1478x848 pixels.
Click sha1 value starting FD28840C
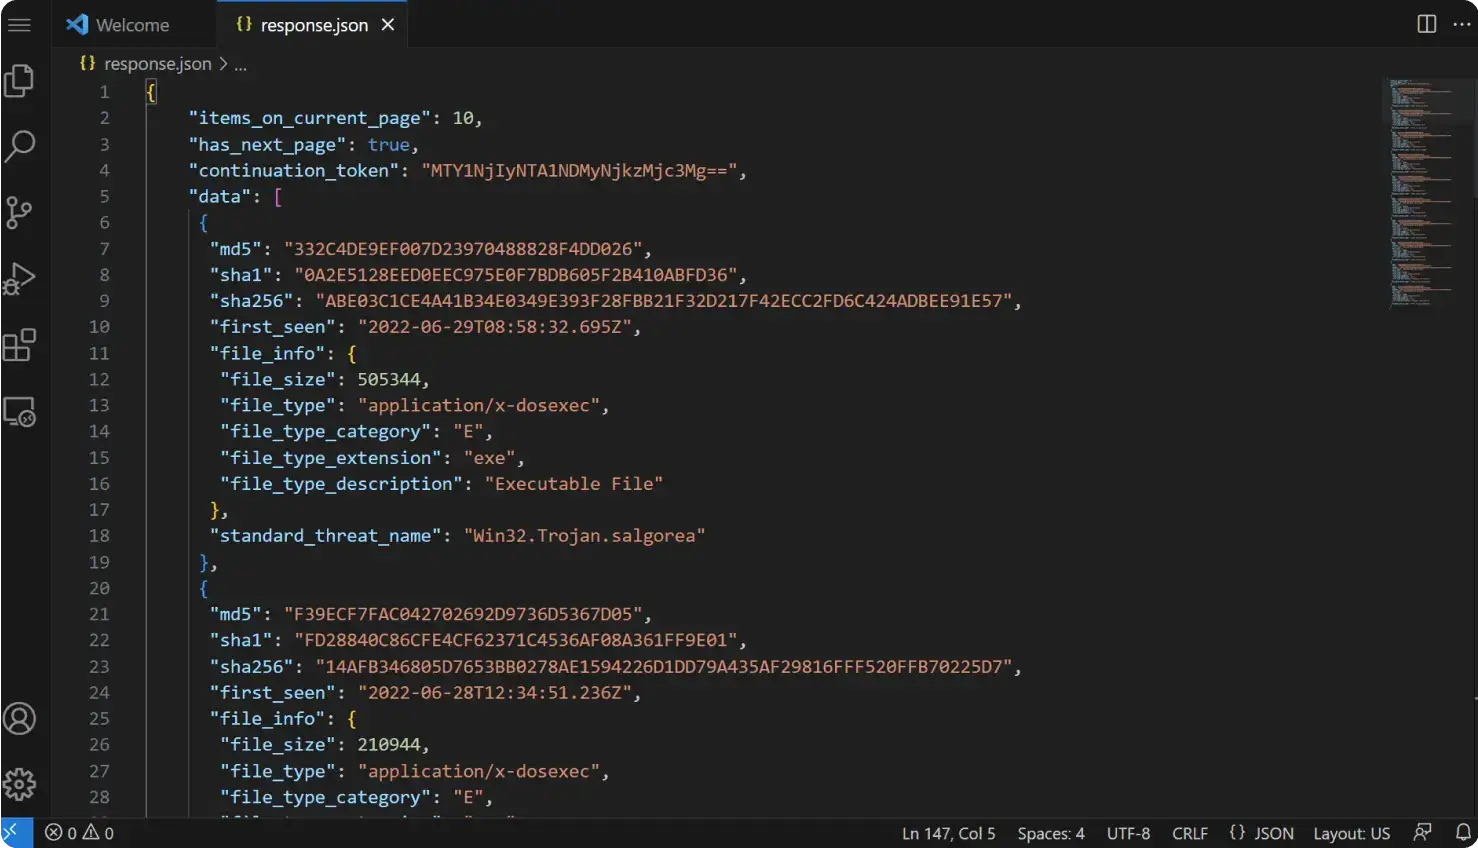click(x=516, y=639)
